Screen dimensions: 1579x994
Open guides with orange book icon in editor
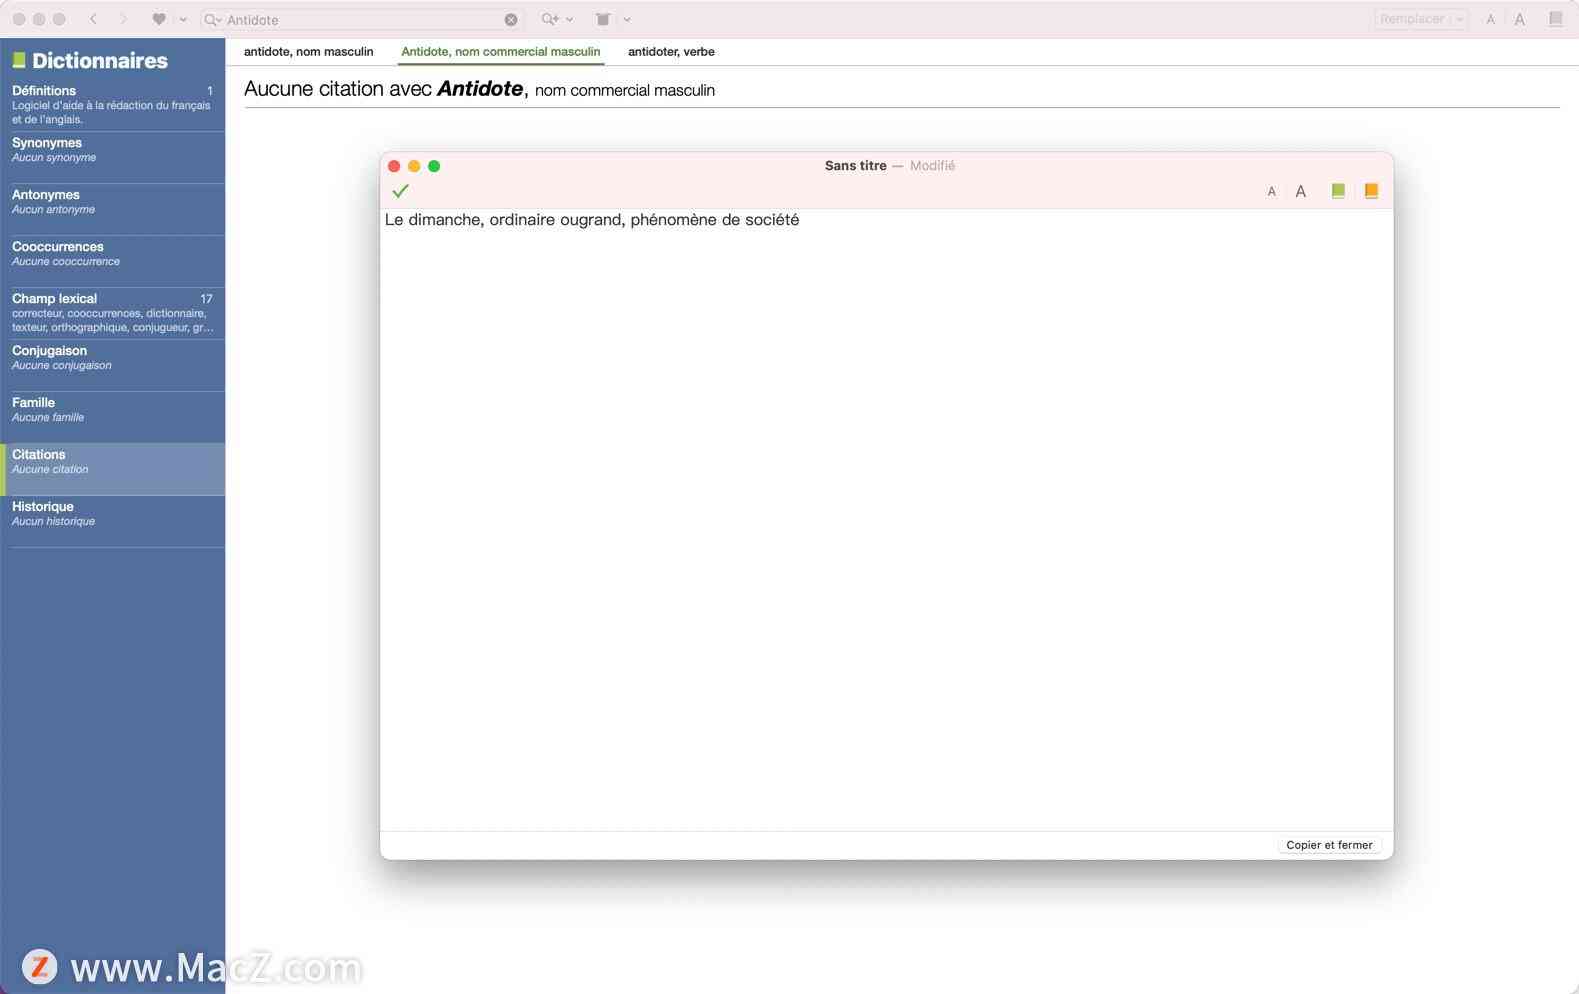pyautogui.click(x=1371, y=191)
